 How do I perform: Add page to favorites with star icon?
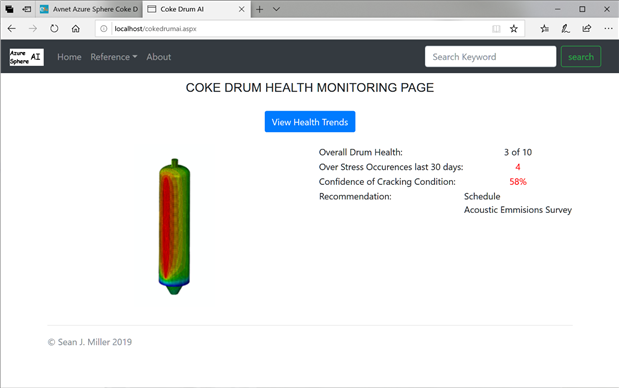pos(514,28)
